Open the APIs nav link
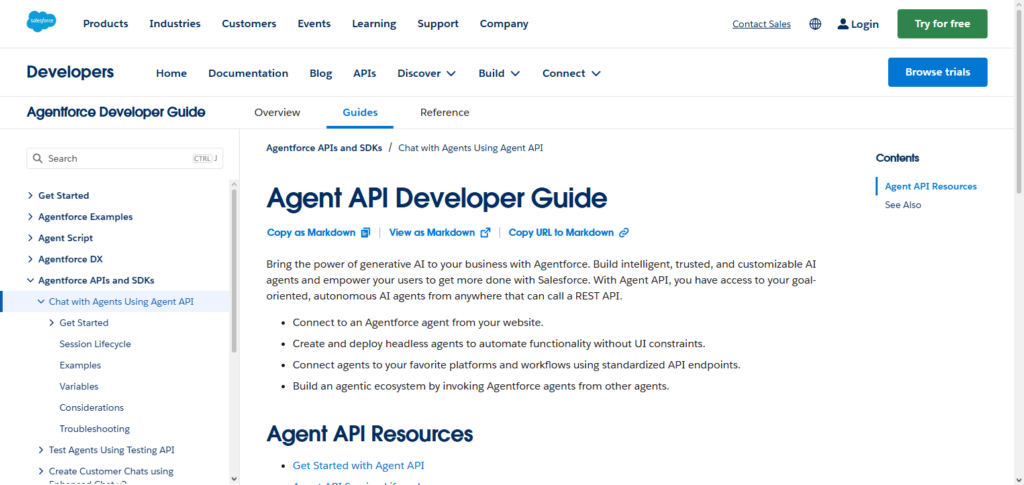 (364, 73)
